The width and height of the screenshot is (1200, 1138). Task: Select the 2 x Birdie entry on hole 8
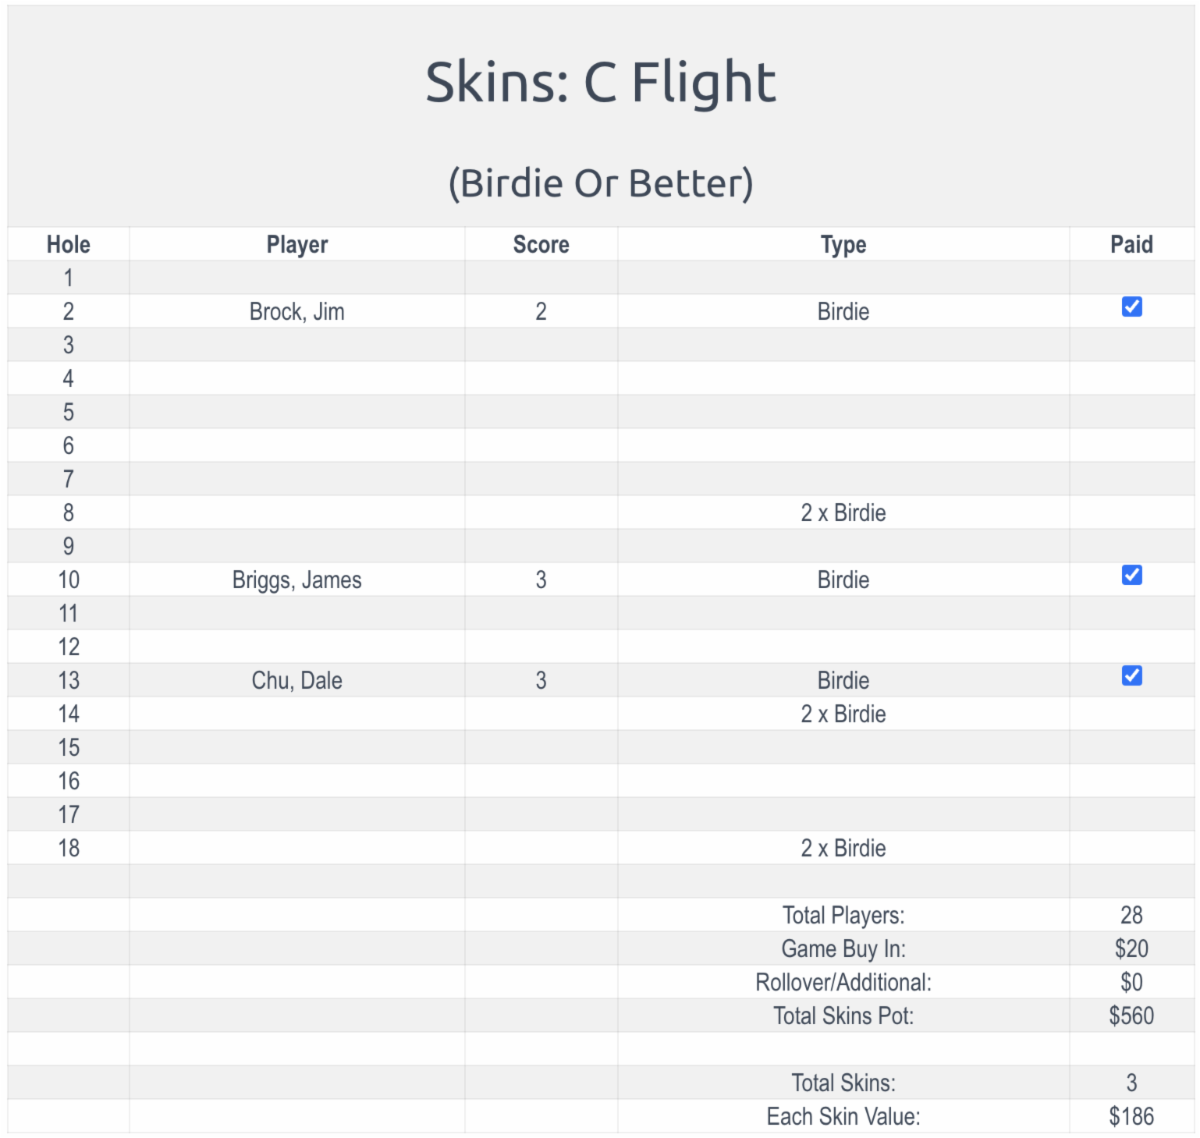pyautogui.click(x=843, y=513)
